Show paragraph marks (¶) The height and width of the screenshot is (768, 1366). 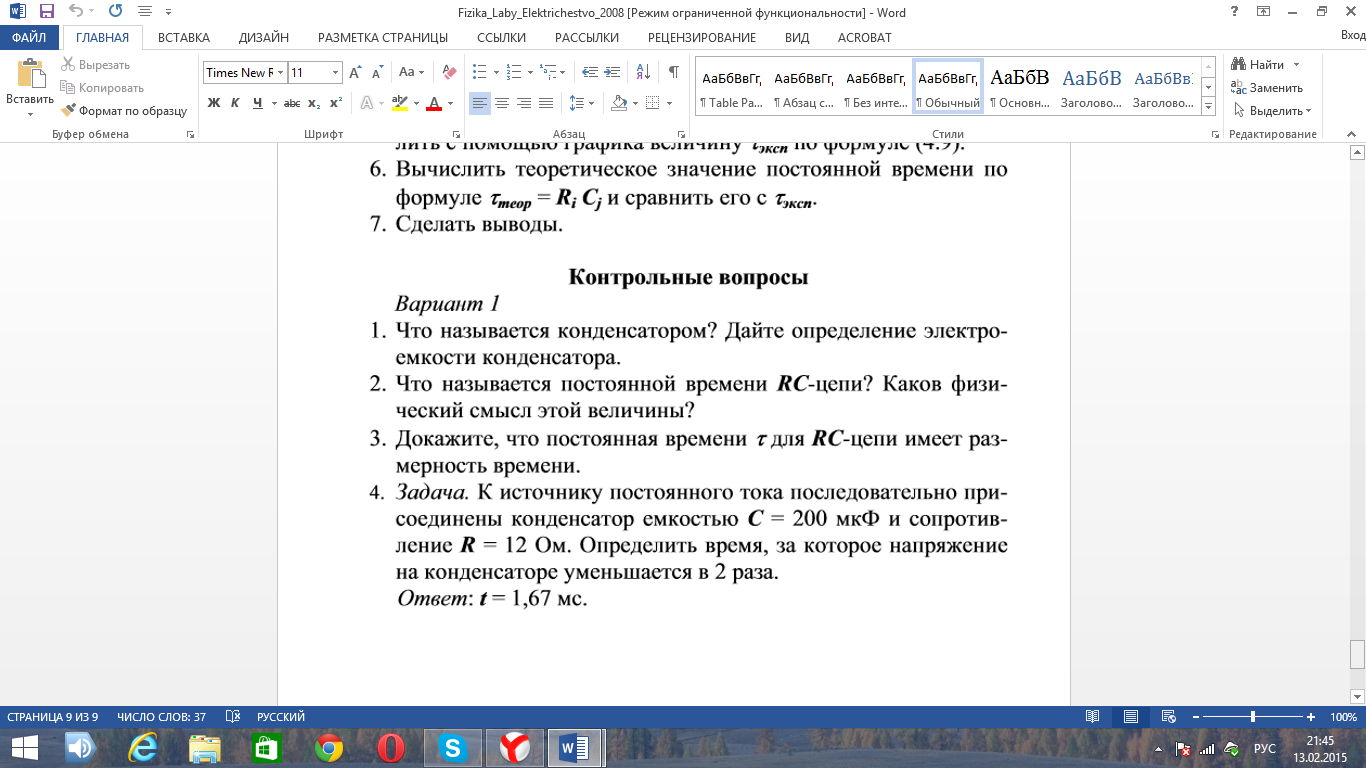coord(673,72)
